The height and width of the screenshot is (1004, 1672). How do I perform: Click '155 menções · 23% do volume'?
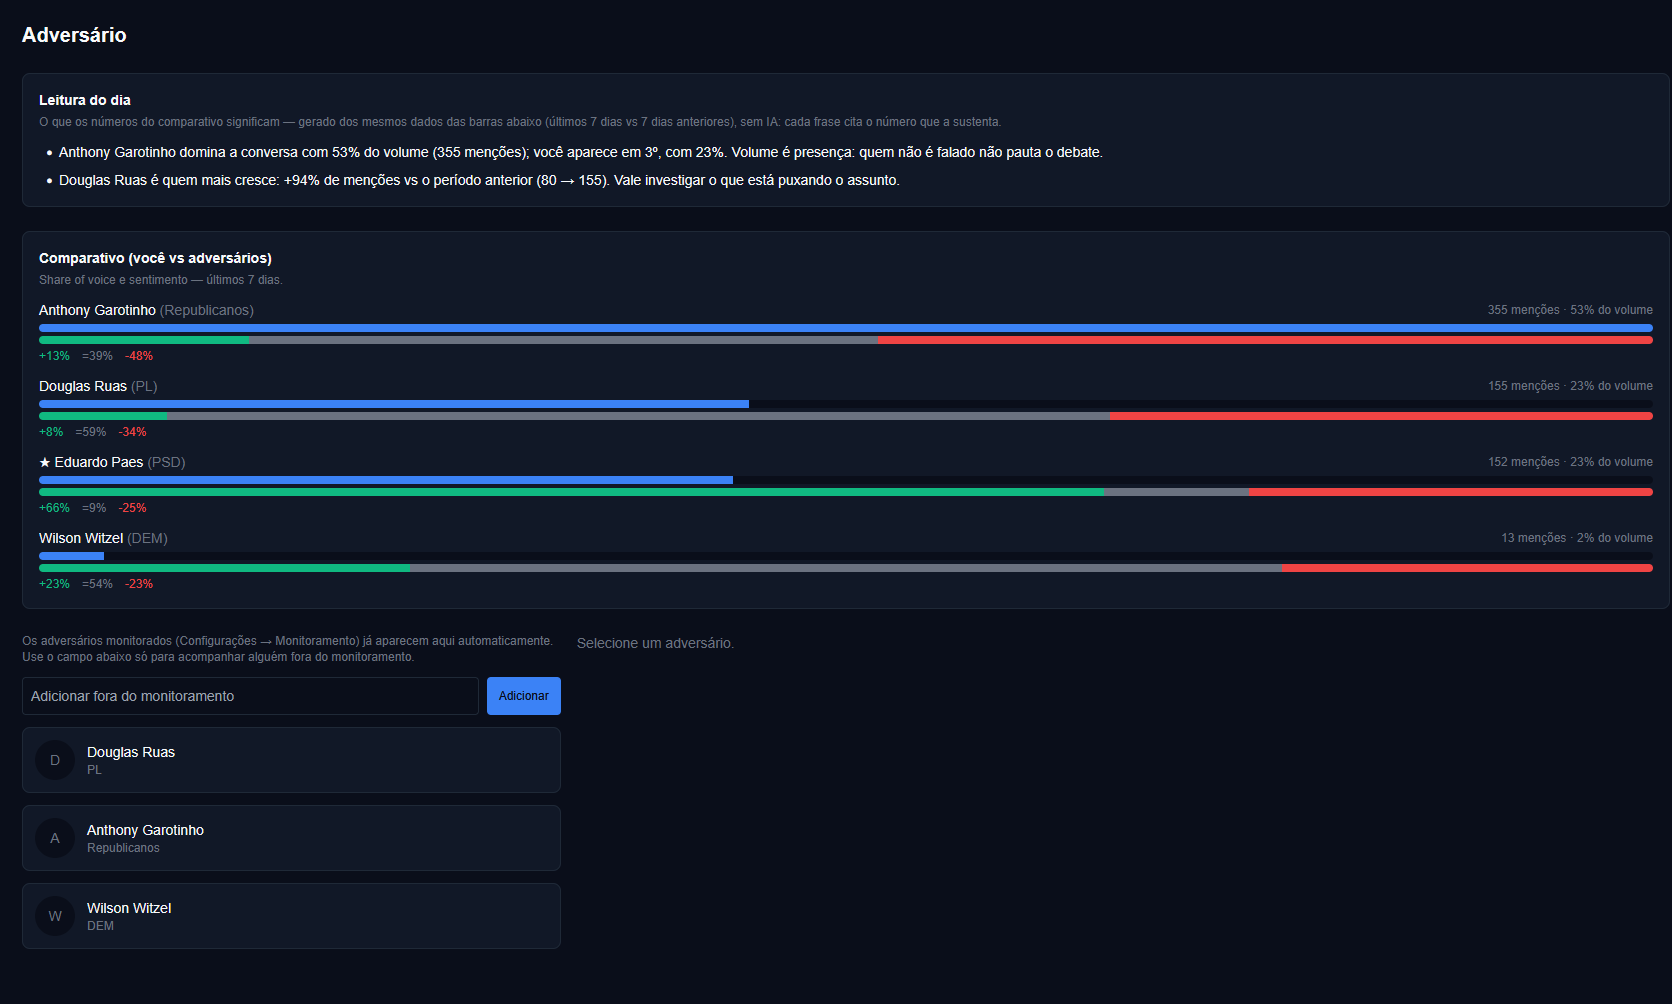(1570, 386)
